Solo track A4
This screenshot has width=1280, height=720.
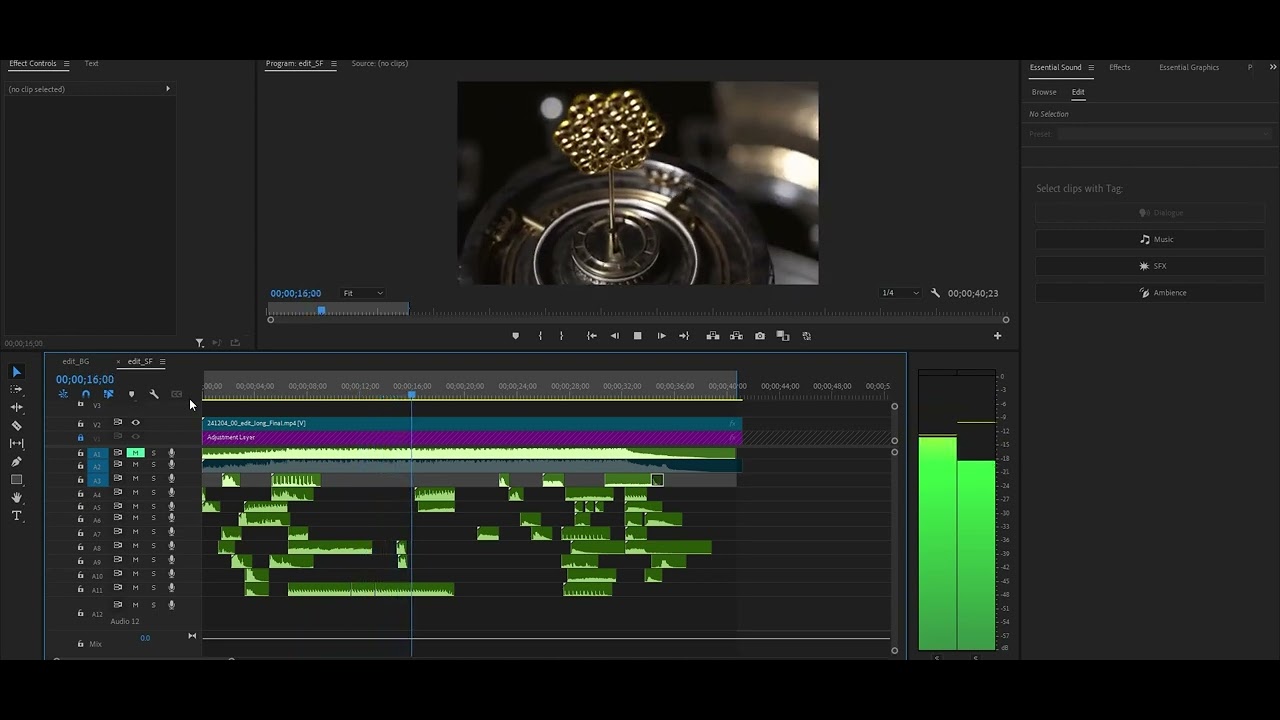153,492
